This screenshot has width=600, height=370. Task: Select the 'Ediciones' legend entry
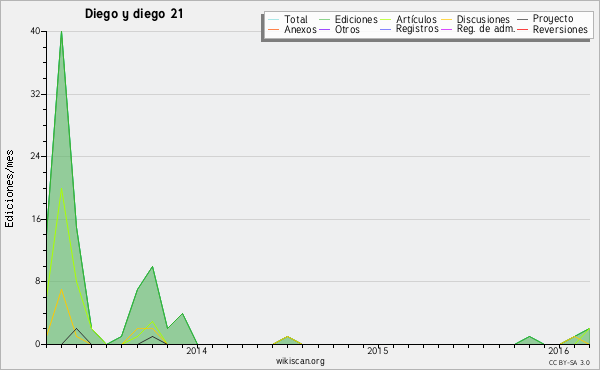(x=356, y=19)
